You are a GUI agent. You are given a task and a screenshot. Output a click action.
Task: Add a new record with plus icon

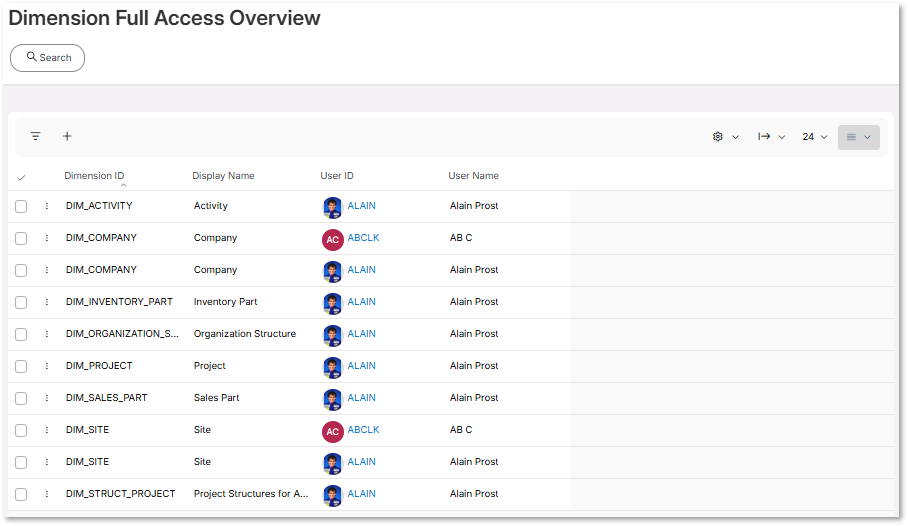[x=67, y=136]
